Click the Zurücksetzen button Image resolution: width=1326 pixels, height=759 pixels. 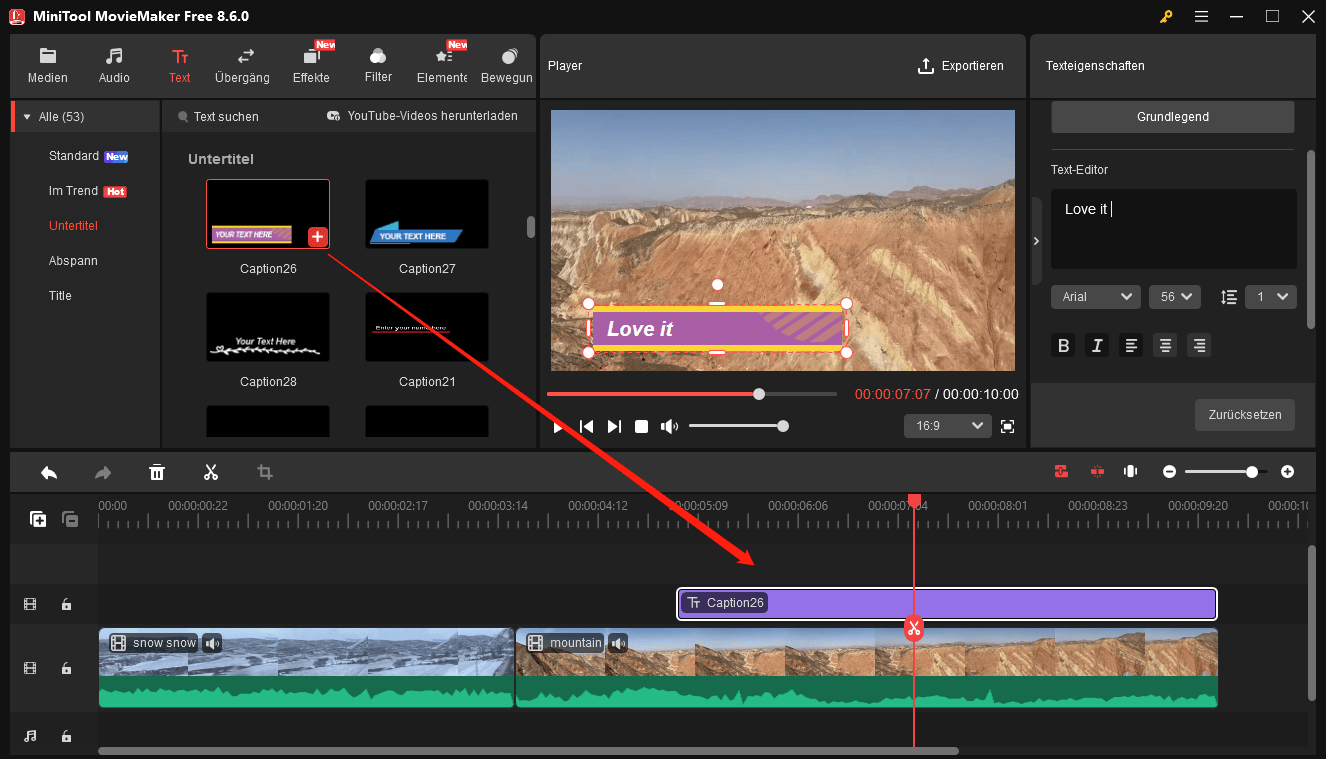1244,414
